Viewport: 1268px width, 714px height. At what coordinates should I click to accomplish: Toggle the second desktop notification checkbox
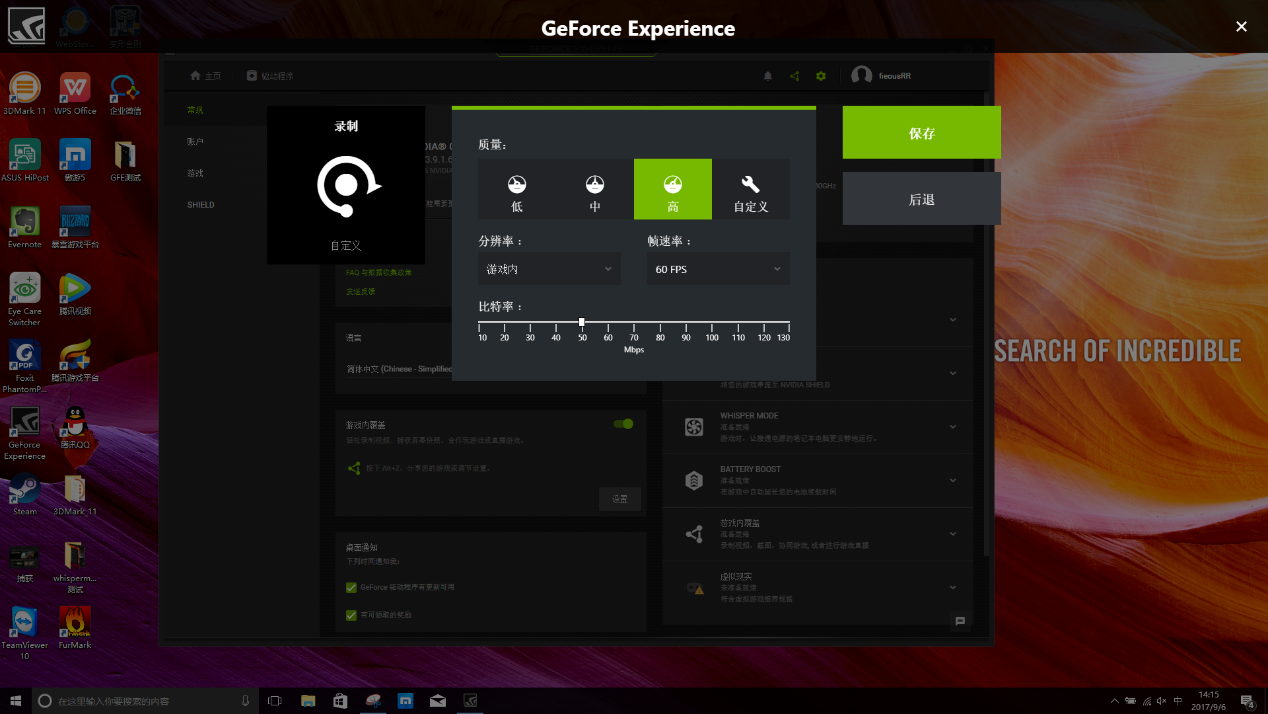[x=351, y=614]
